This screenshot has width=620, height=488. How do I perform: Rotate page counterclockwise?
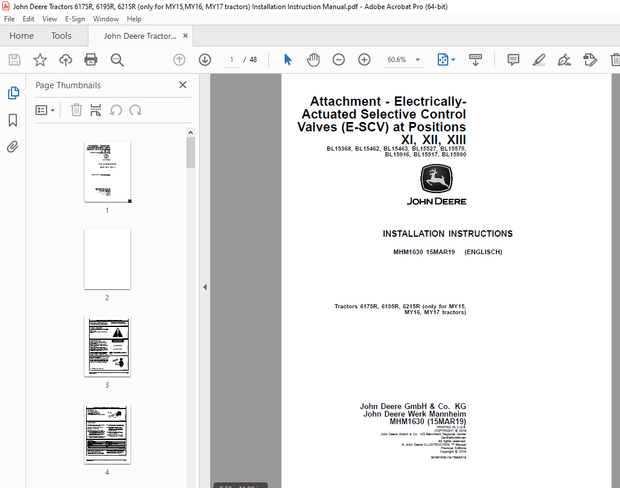pos(116,110)
